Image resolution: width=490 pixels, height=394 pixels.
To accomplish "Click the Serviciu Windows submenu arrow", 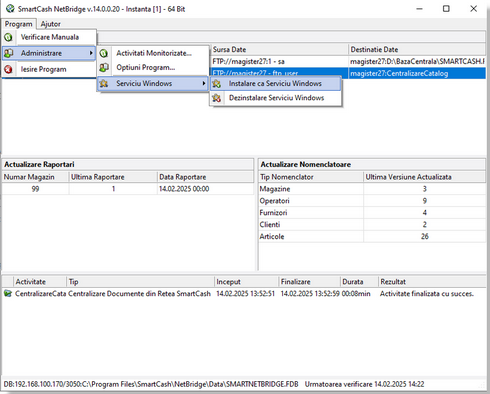I will (x=203, y=83).
